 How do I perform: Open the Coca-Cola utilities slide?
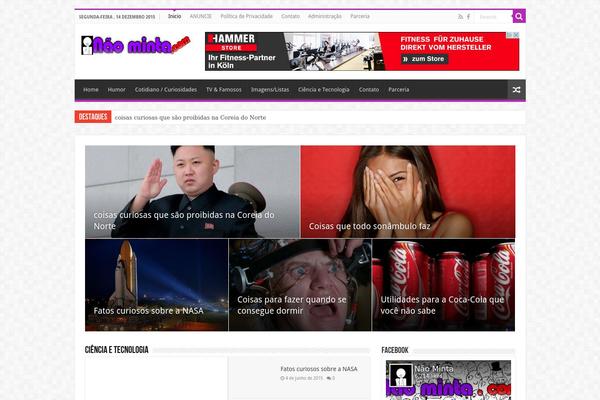click(x=443, y=285)
